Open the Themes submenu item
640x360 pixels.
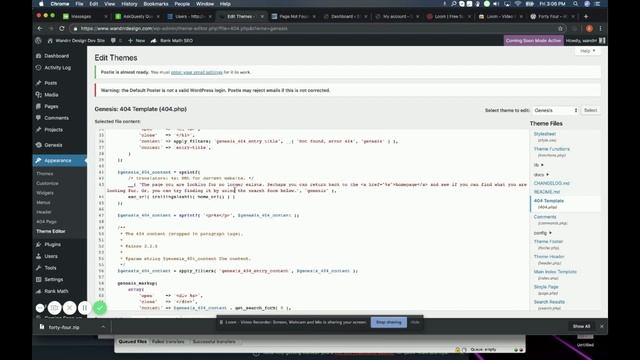(44, 174)
